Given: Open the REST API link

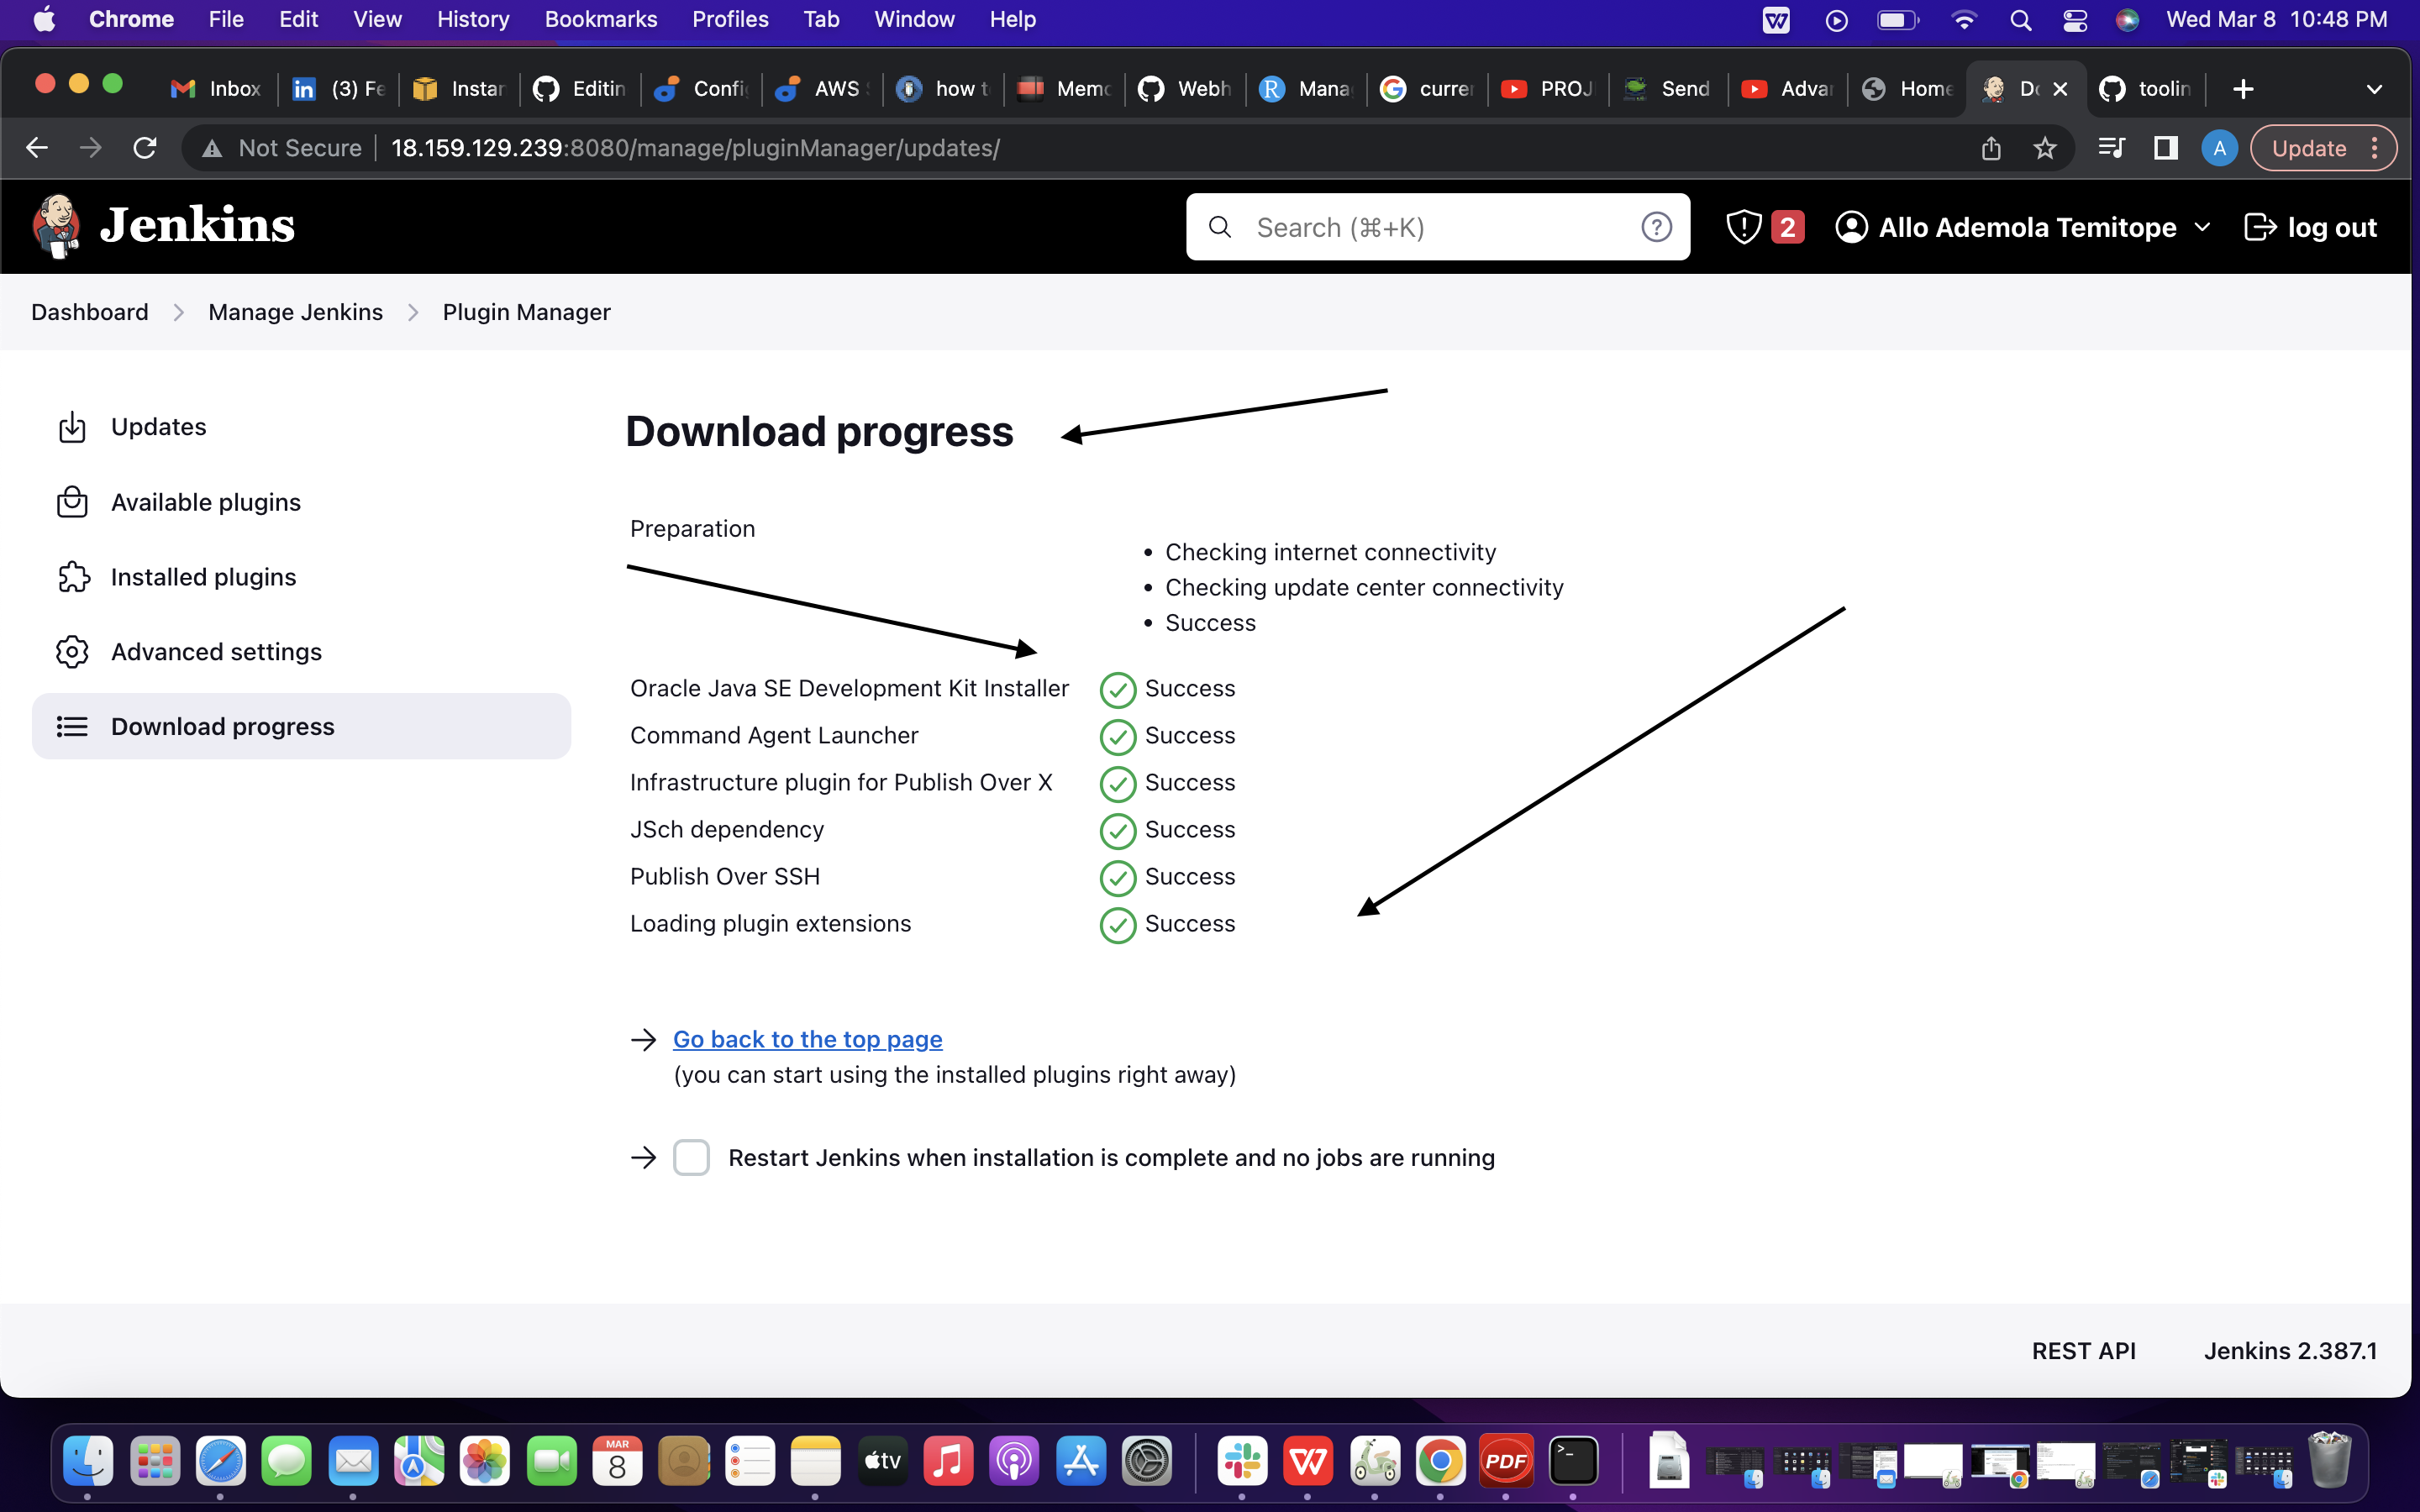Looking at the screenshot, I should [x=2084, y=1350].
